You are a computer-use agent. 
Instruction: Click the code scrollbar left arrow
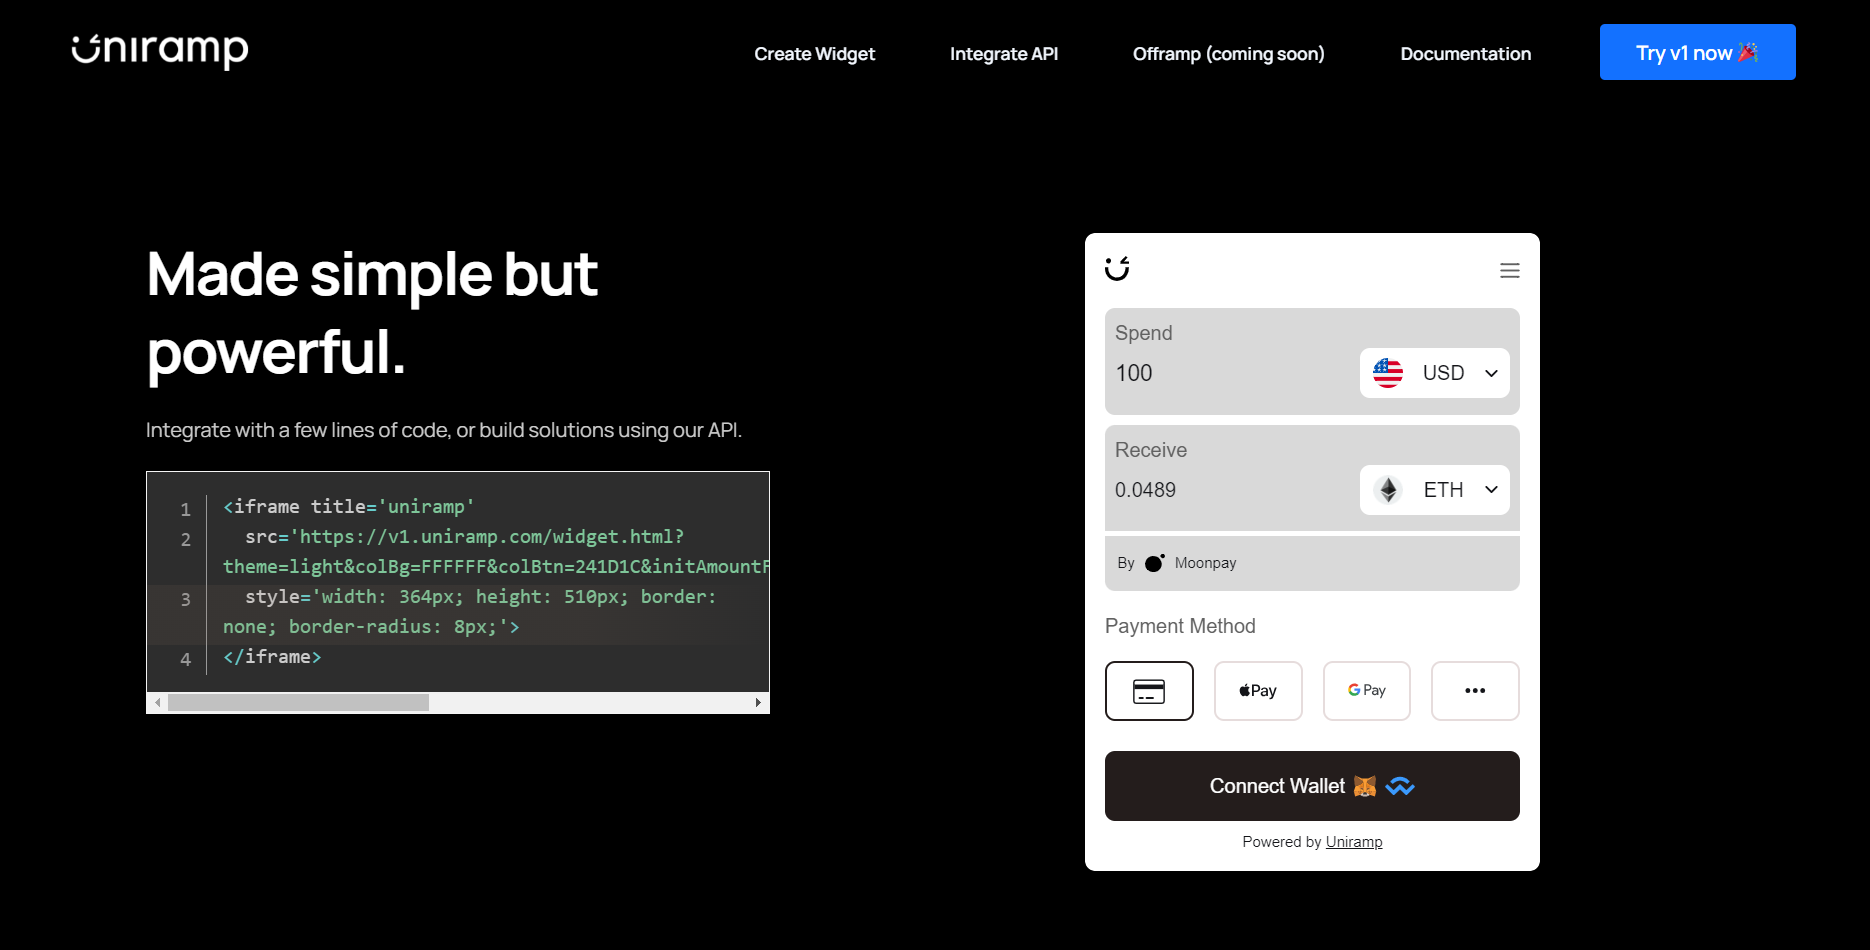click(157, 703)
